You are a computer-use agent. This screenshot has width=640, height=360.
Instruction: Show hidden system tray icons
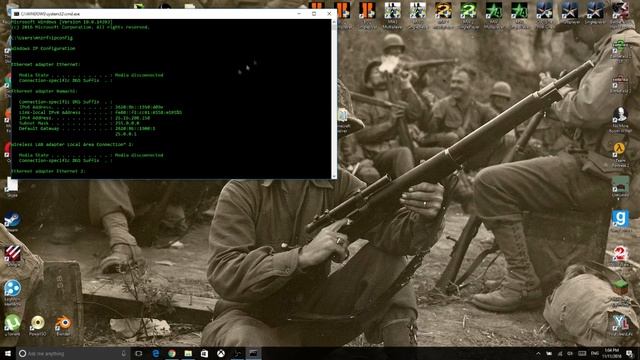click(538, 353)
